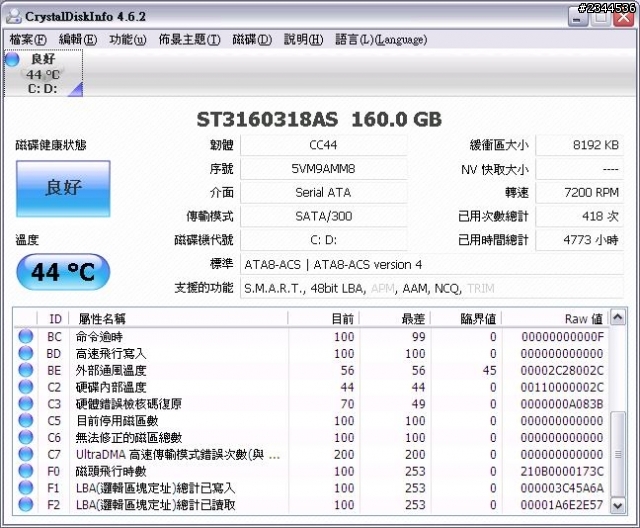The width and height of the screenshot is (640, 528).
Task: Select the row named 命令逾時
Action: click(x=311, y=337)
